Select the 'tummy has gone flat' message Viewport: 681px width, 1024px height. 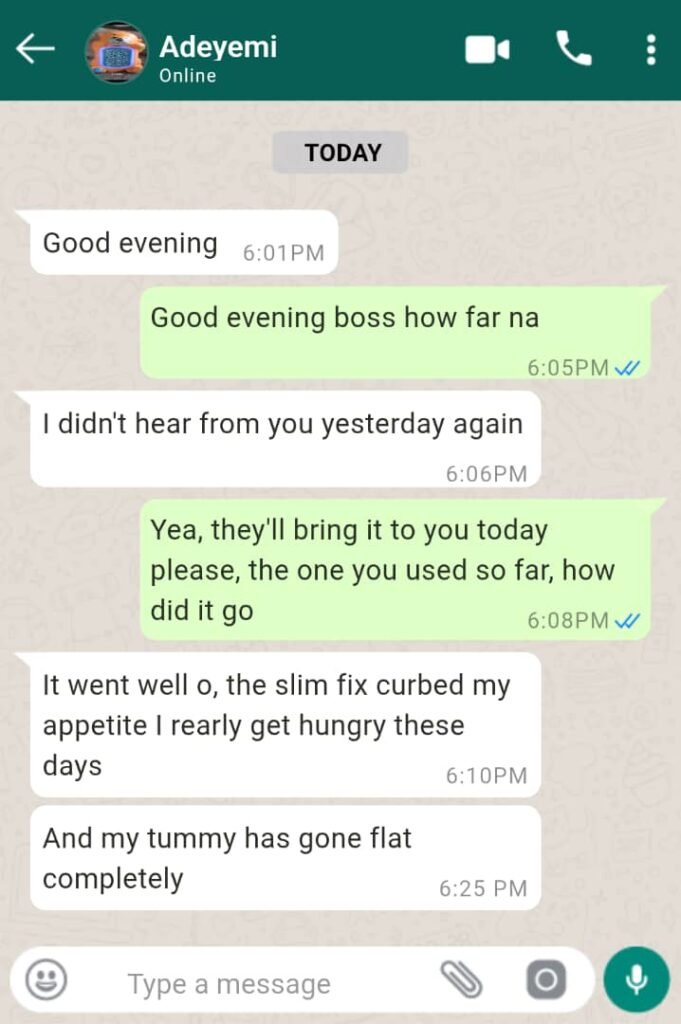point(285,858)
